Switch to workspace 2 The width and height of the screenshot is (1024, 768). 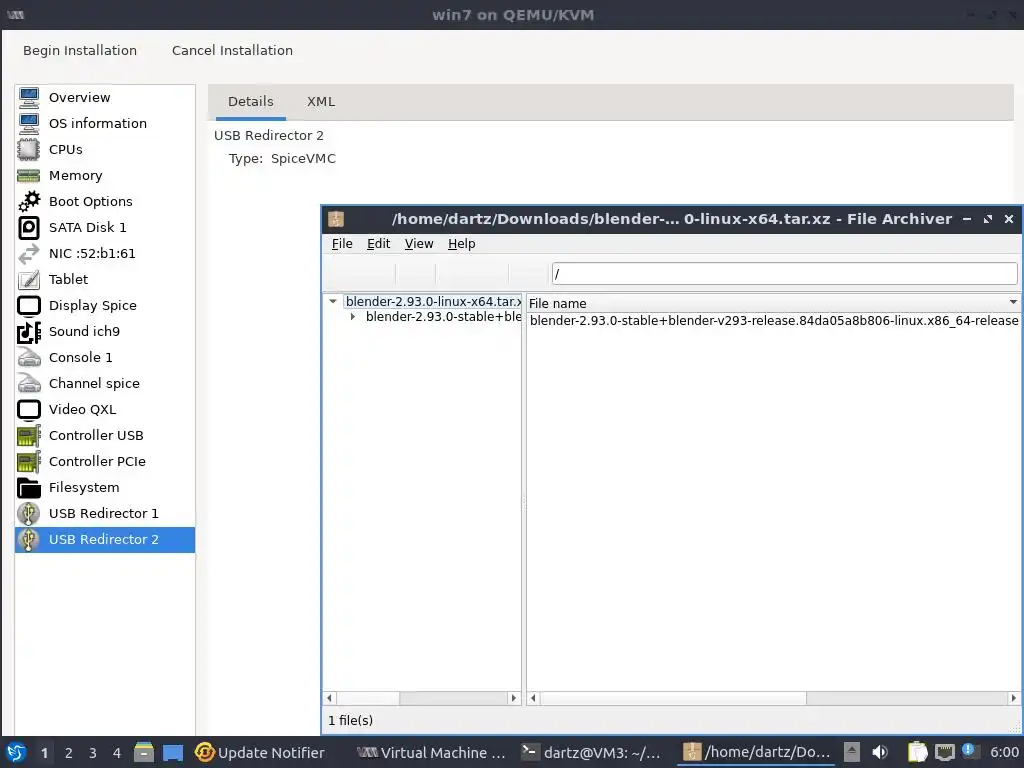[69, 753]
